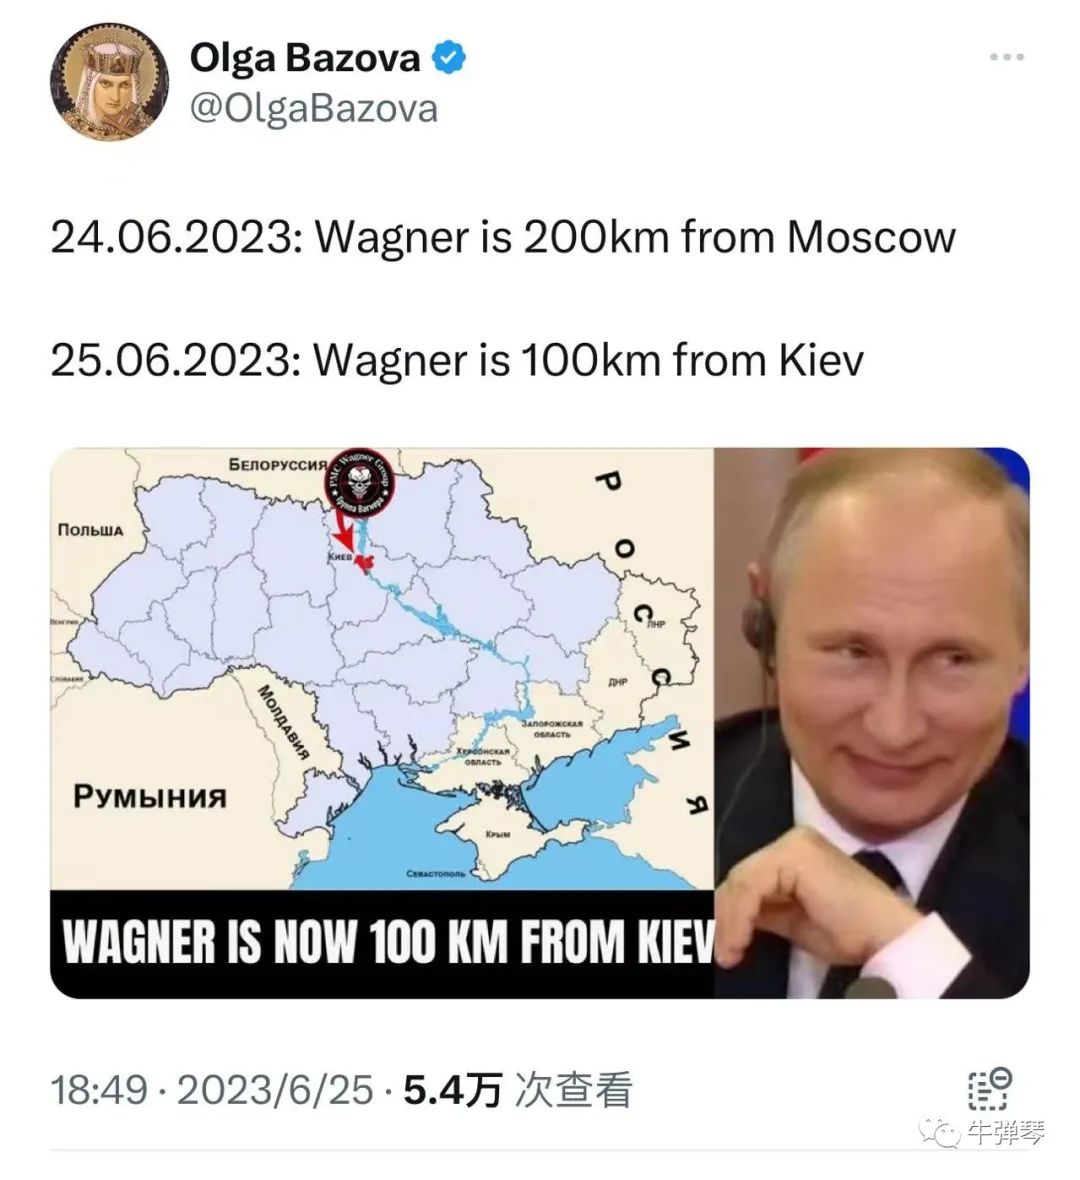Click the Крым label on the map
The height and width of the screenshot is (1180, 1080).
pyautogui.click(x=497, y=834)
